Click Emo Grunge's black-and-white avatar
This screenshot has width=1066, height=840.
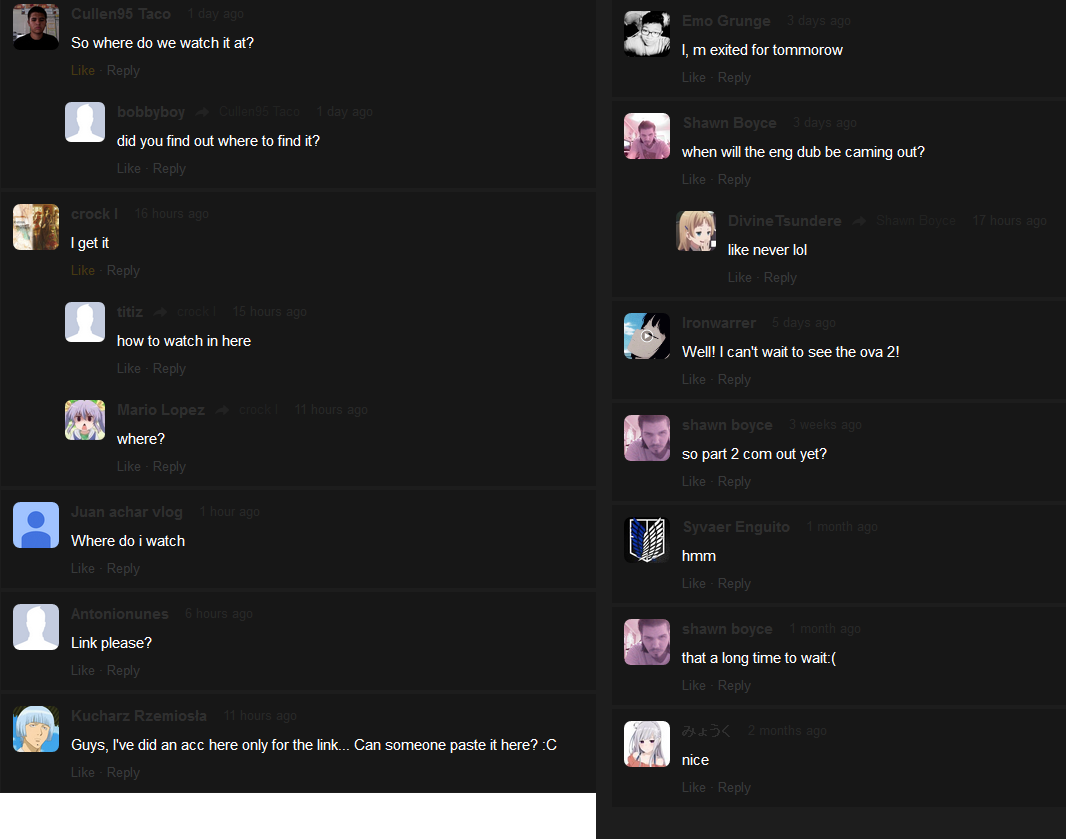point(647,34)
